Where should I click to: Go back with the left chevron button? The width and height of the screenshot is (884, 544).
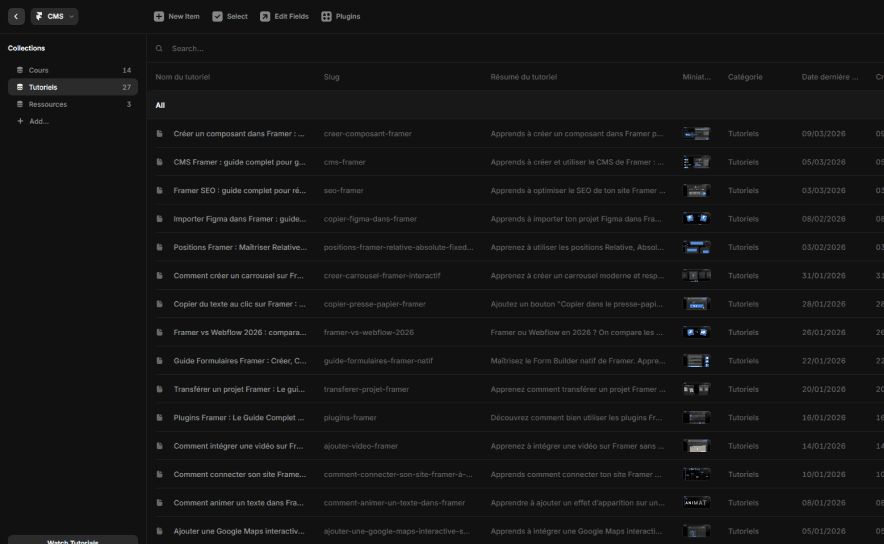(x=16, y=16)
